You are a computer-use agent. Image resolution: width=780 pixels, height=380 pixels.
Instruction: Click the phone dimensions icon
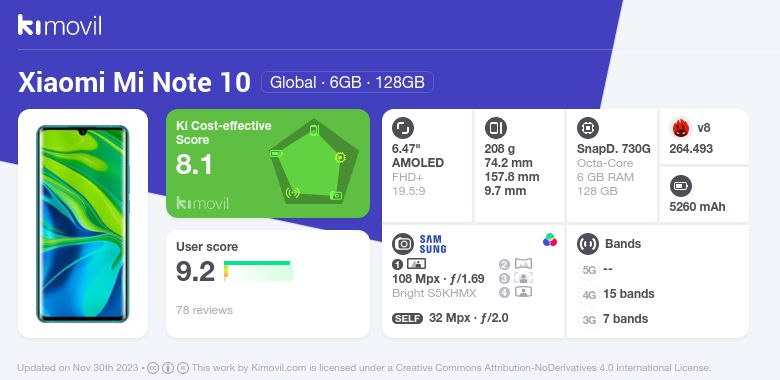pos(495,128)
